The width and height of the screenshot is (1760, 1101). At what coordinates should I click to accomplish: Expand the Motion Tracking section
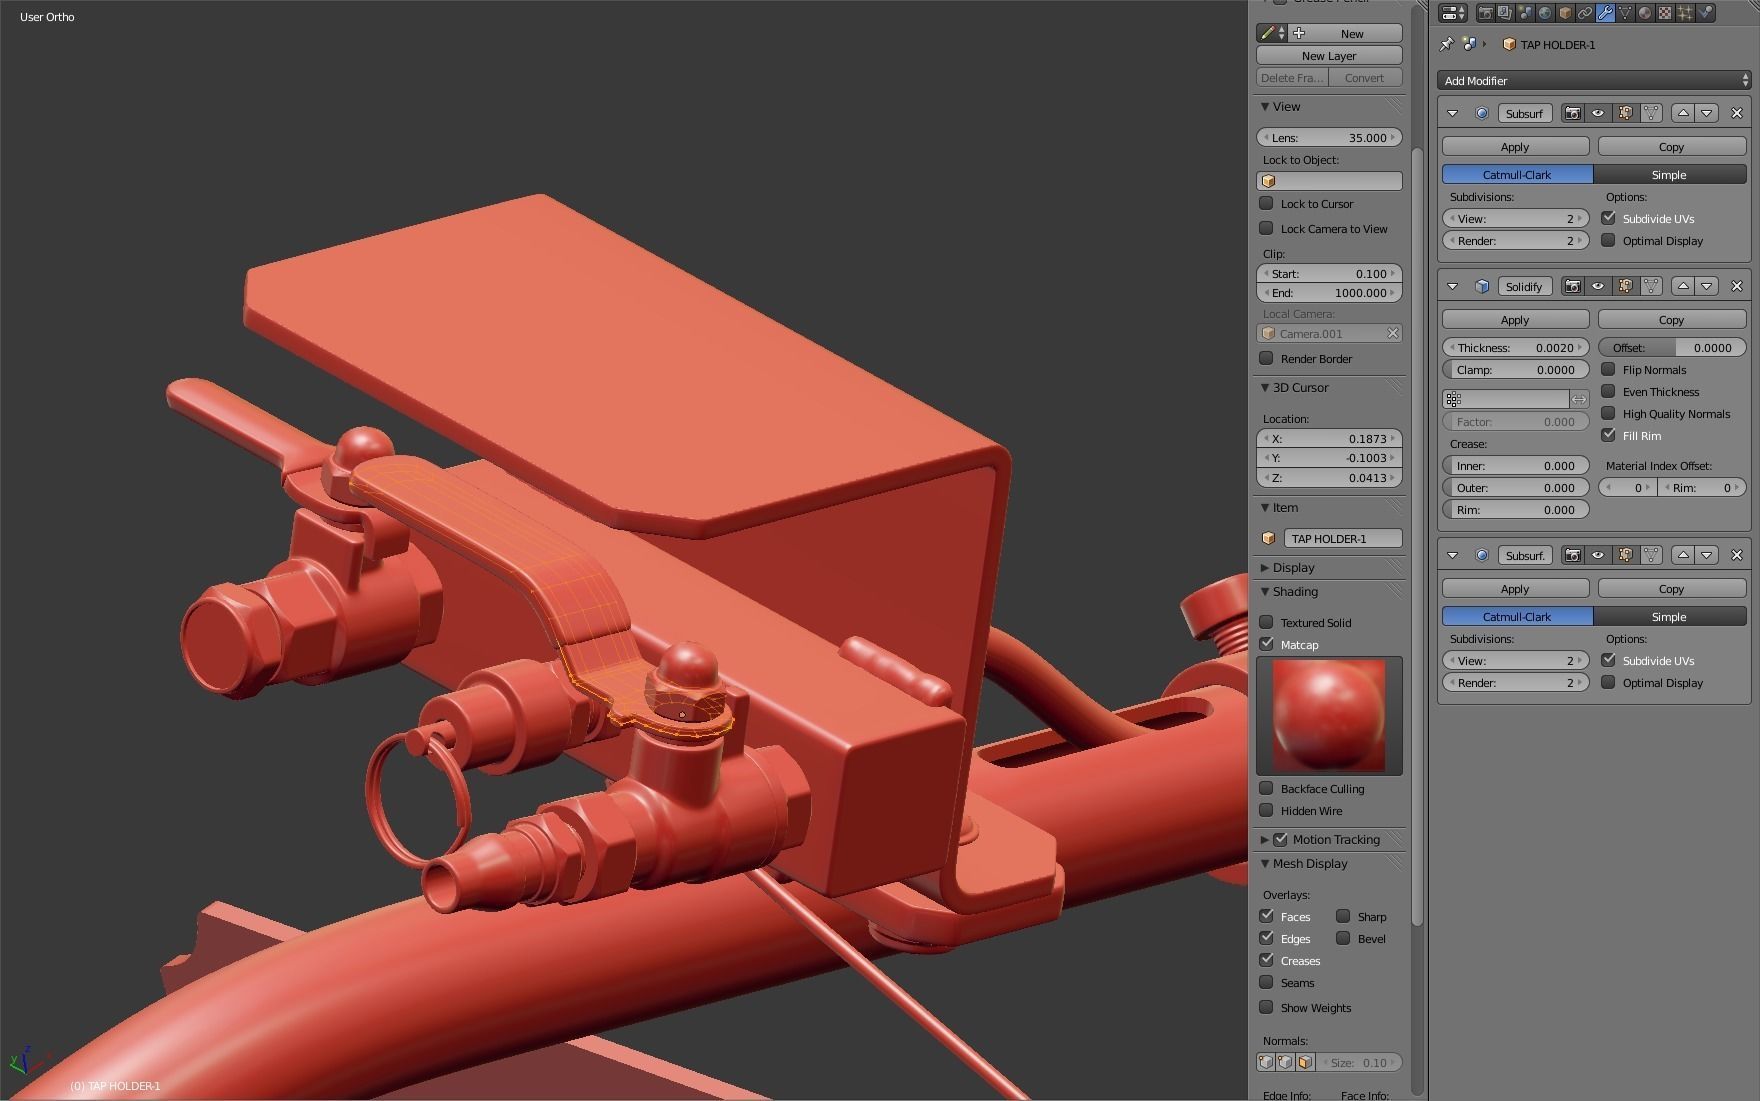(1265, 839)
